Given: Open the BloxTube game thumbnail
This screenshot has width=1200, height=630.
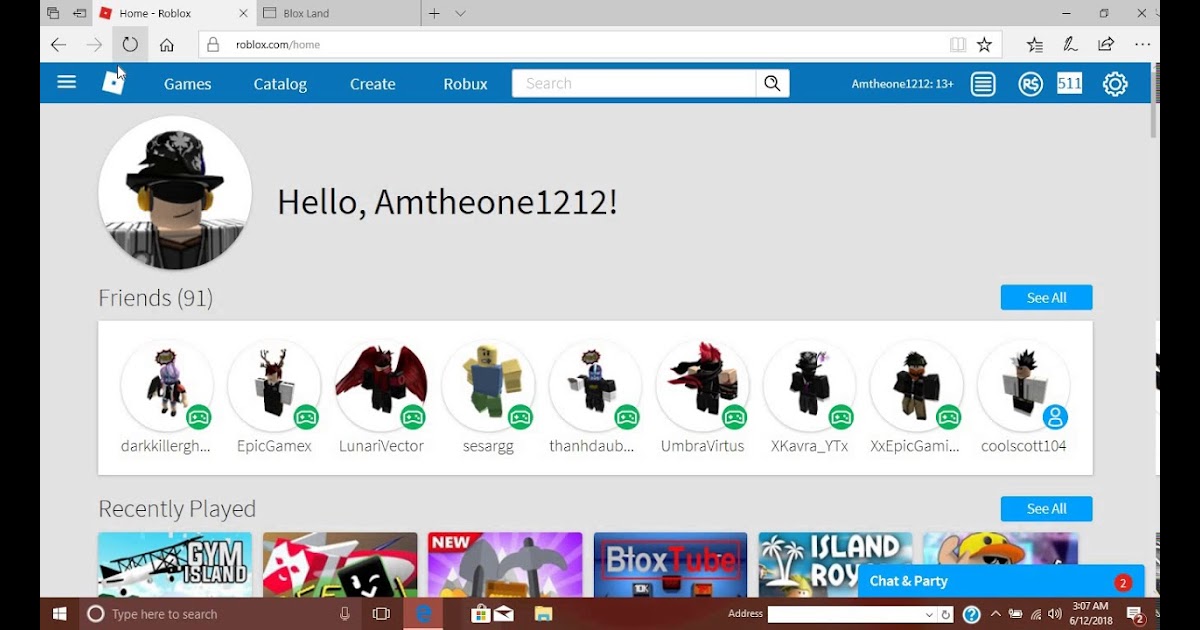Looking at the screenshot, I should pyautogui.click(x=670, y=565).
